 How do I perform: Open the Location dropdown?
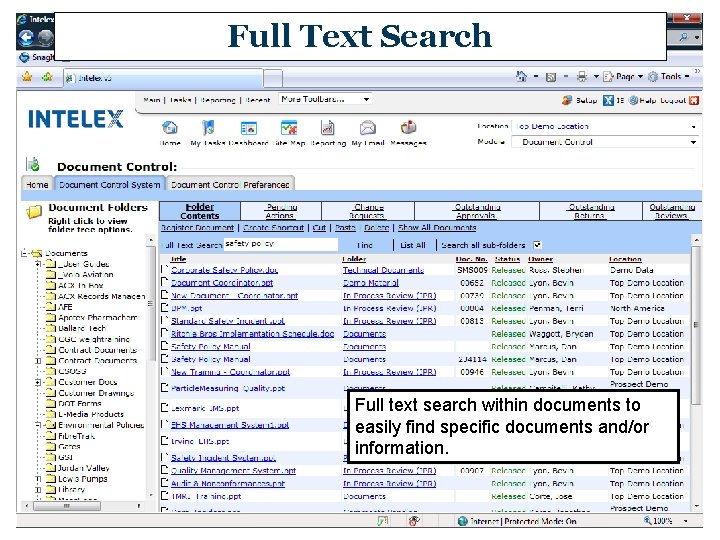[606, 126]
